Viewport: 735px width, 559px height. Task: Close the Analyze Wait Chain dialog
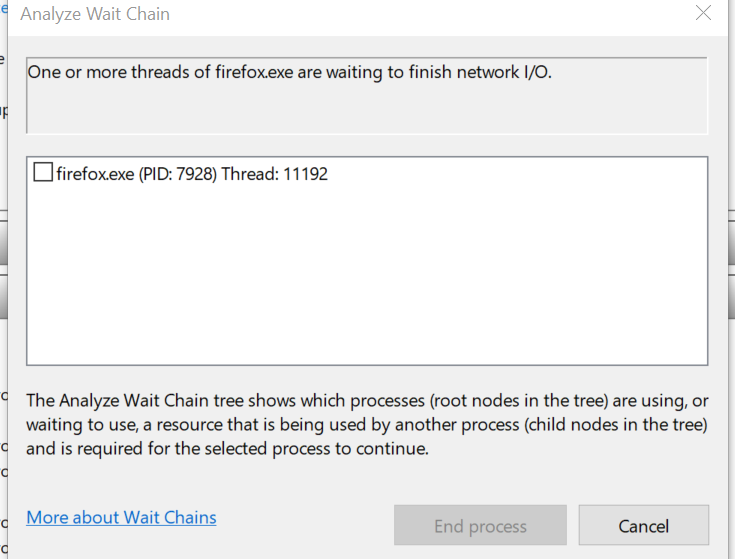(x=703, y=14)
